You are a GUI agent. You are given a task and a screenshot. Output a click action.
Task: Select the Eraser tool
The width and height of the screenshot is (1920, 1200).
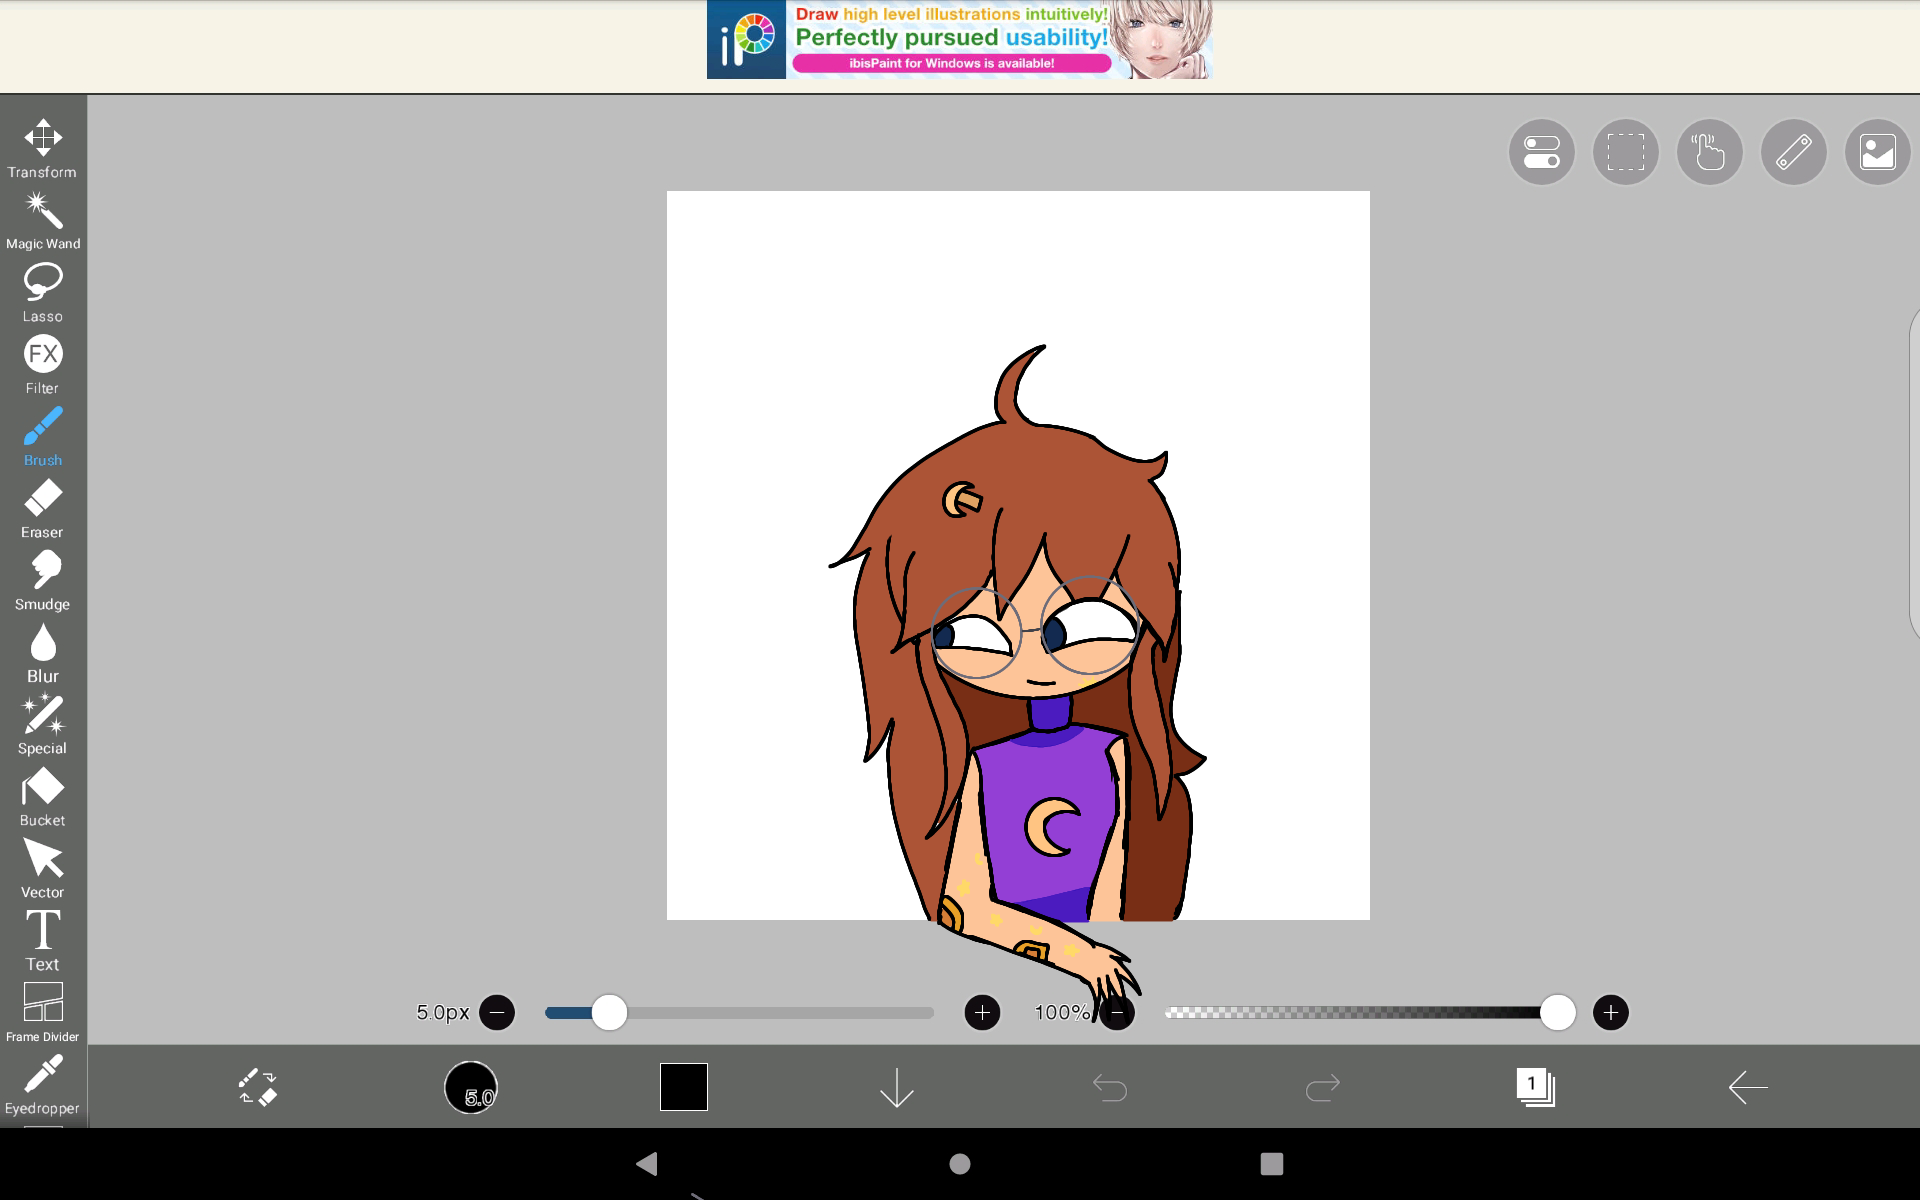tap(43, 509)
